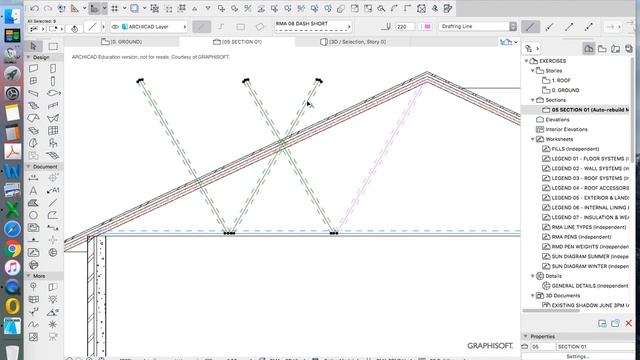Click the Measure tool icon in toolbar

(x=75, y=8)
